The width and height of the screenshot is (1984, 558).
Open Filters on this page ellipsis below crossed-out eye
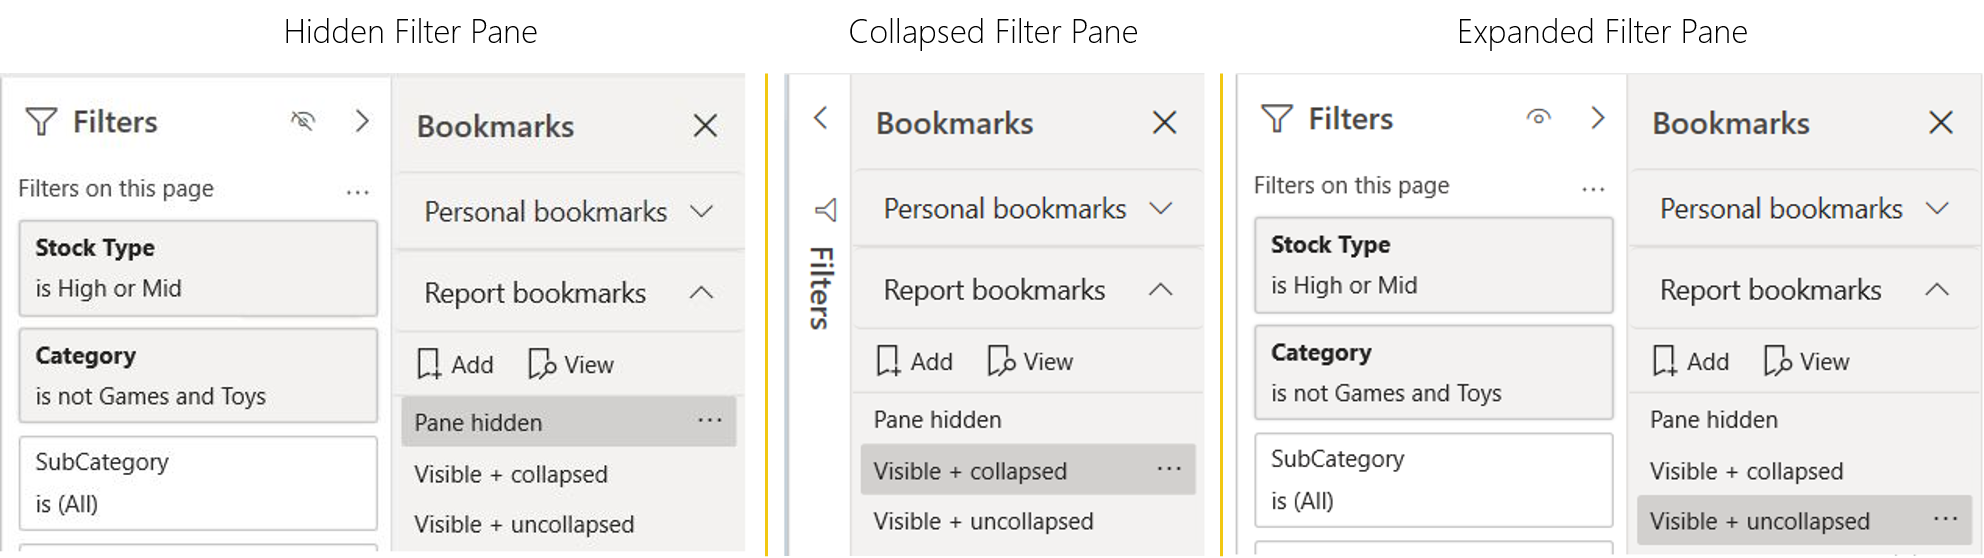[357, 191]
